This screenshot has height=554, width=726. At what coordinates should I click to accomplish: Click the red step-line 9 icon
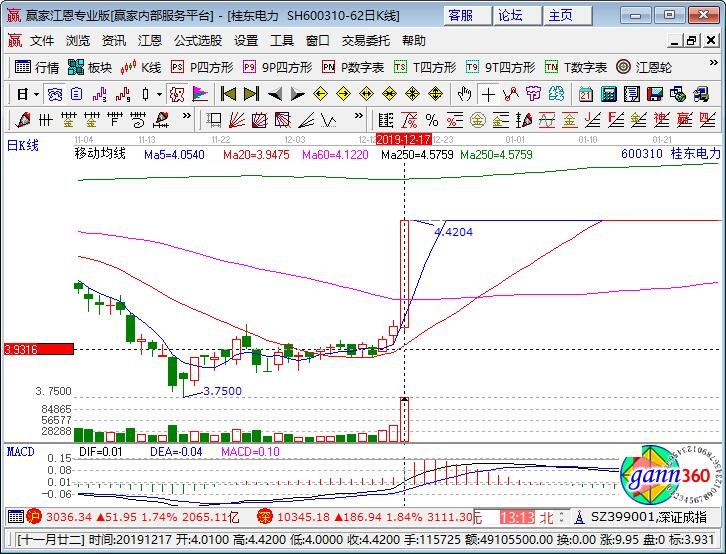click(123, 94)
